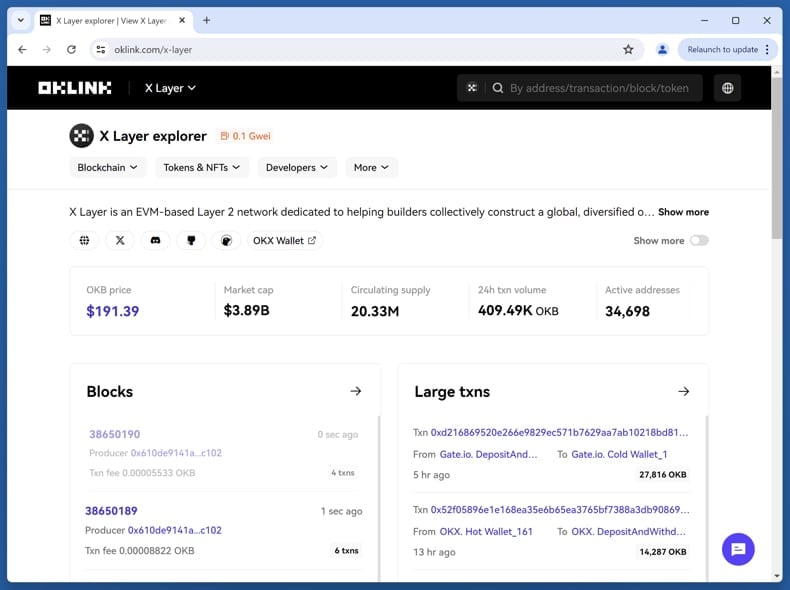The image size is (790, 590).
Task: Click the language globe icon in header
Action: click(x=727, y=88)
